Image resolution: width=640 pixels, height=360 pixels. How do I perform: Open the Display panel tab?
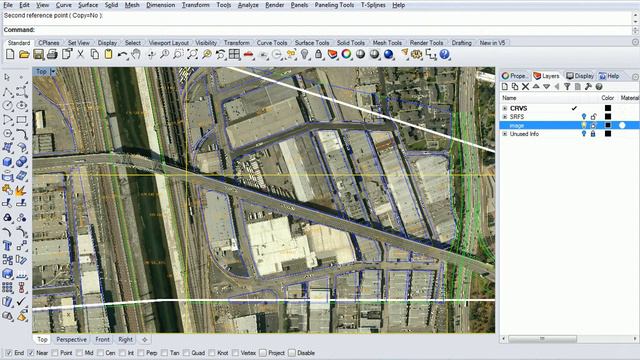click(580, 76)
